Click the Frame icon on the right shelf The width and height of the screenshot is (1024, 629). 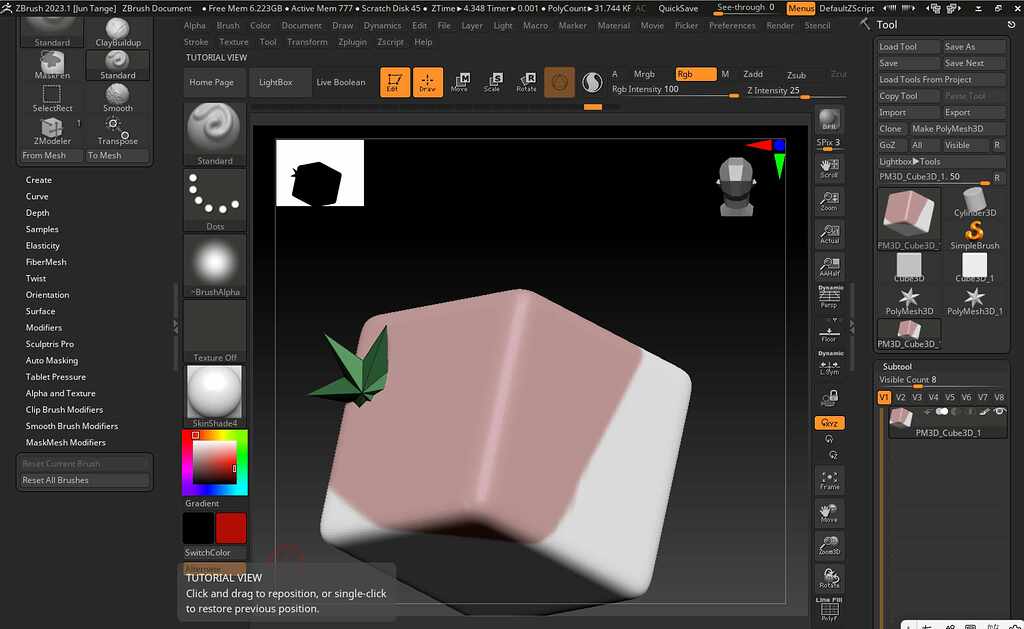[829, 478]
